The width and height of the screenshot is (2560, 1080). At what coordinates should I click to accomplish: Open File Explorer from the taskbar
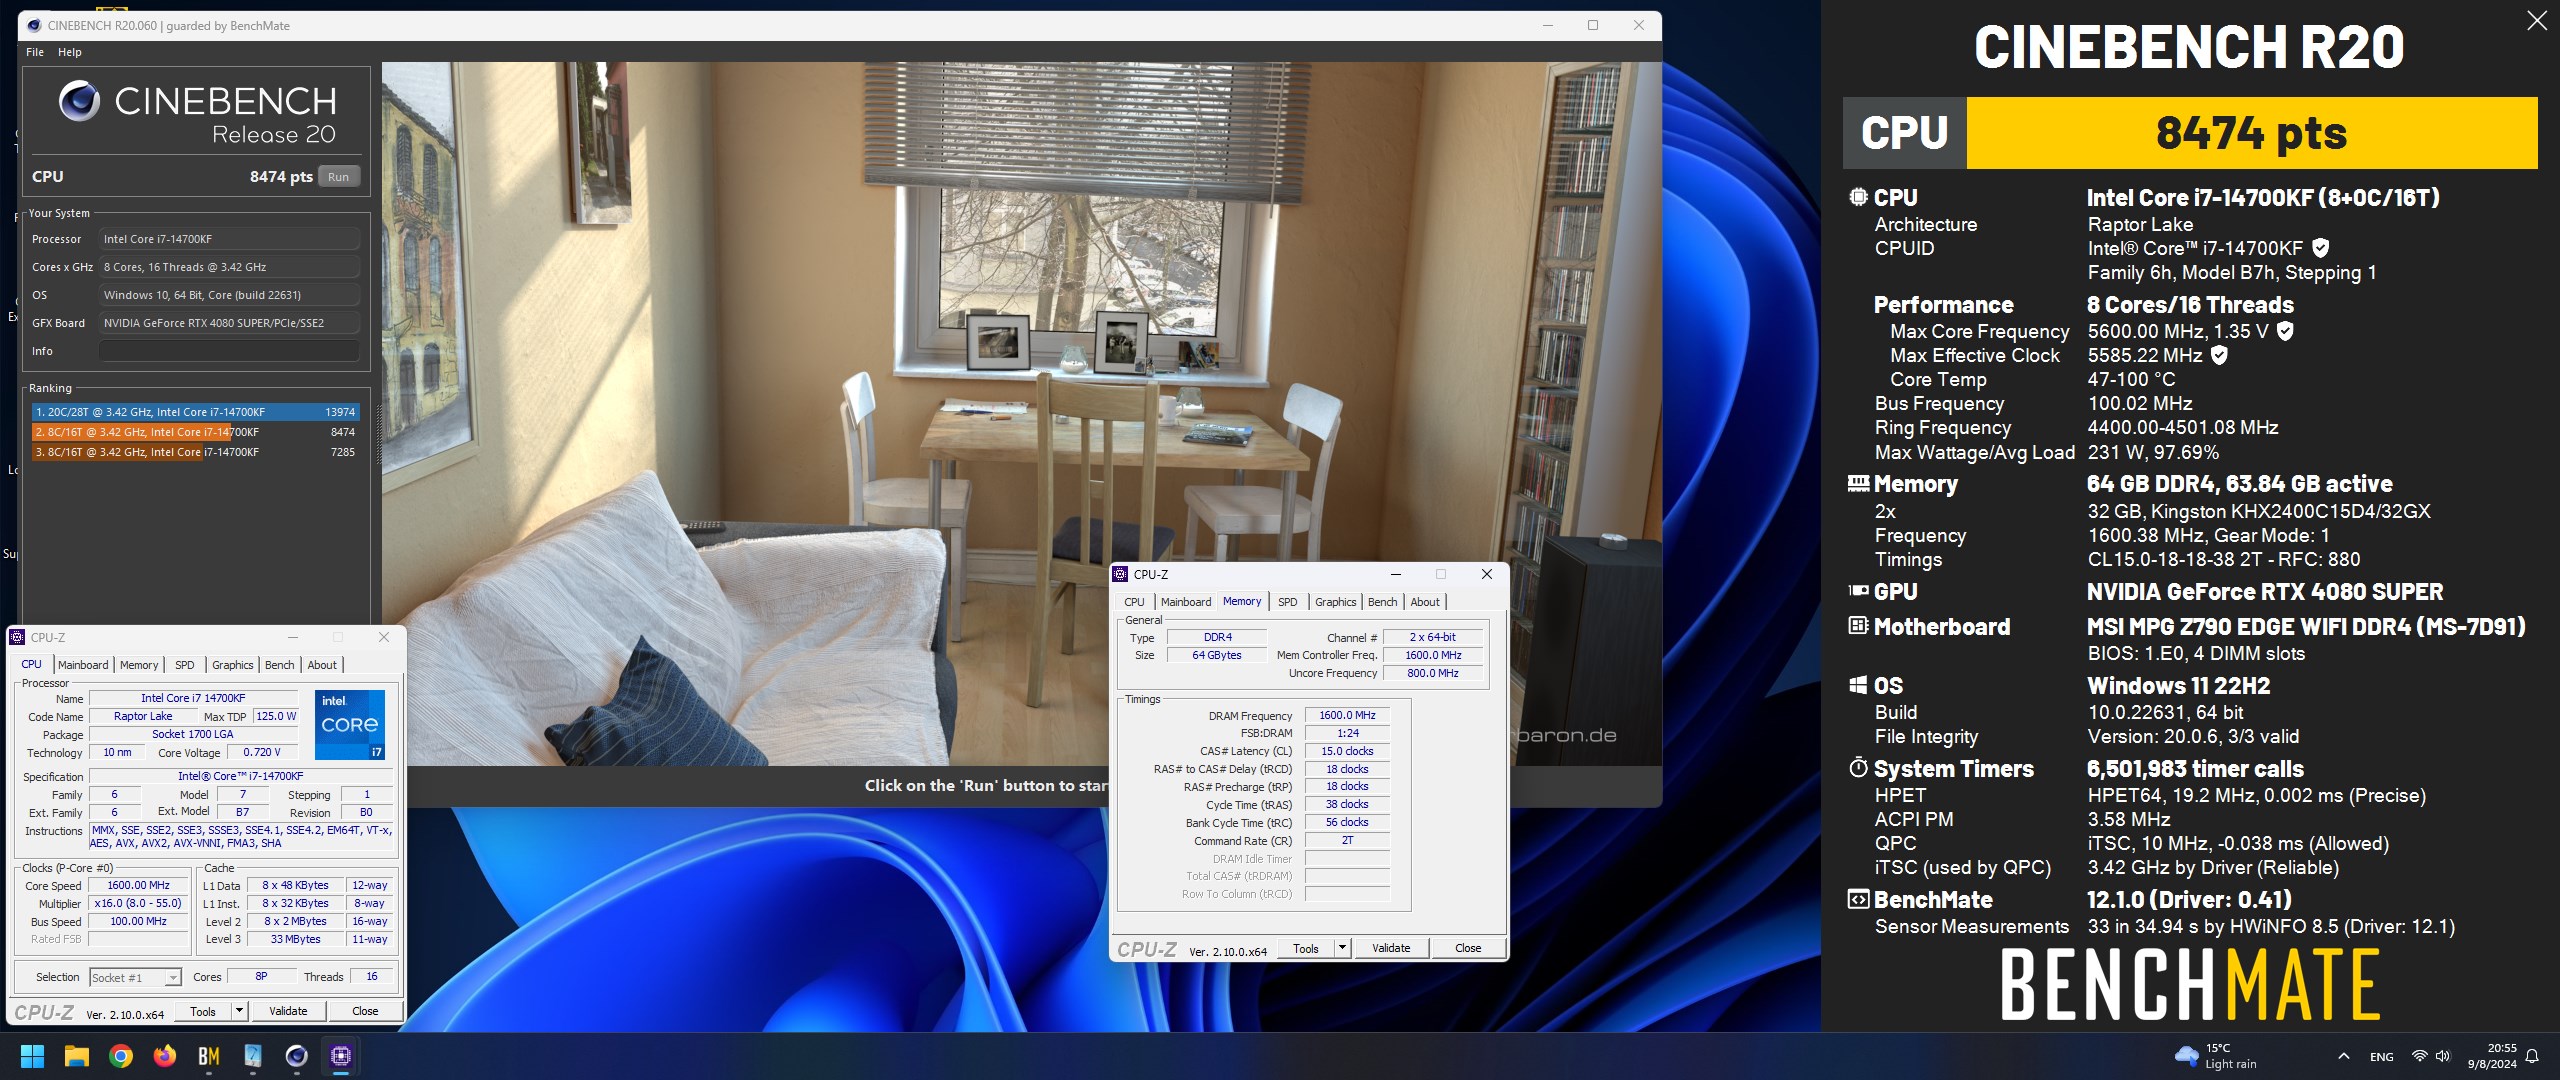coord(77,1056)
